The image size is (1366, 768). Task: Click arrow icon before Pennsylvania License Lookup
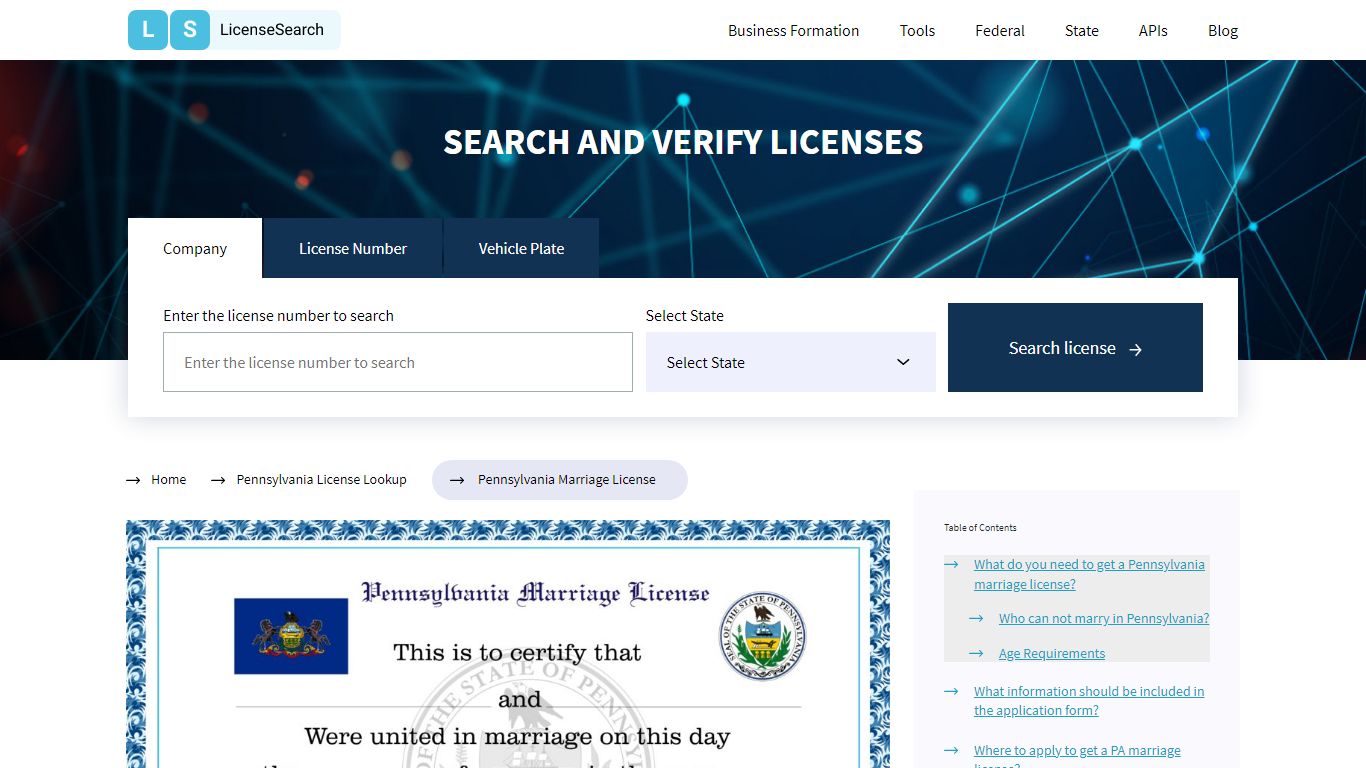coord(218,481)
